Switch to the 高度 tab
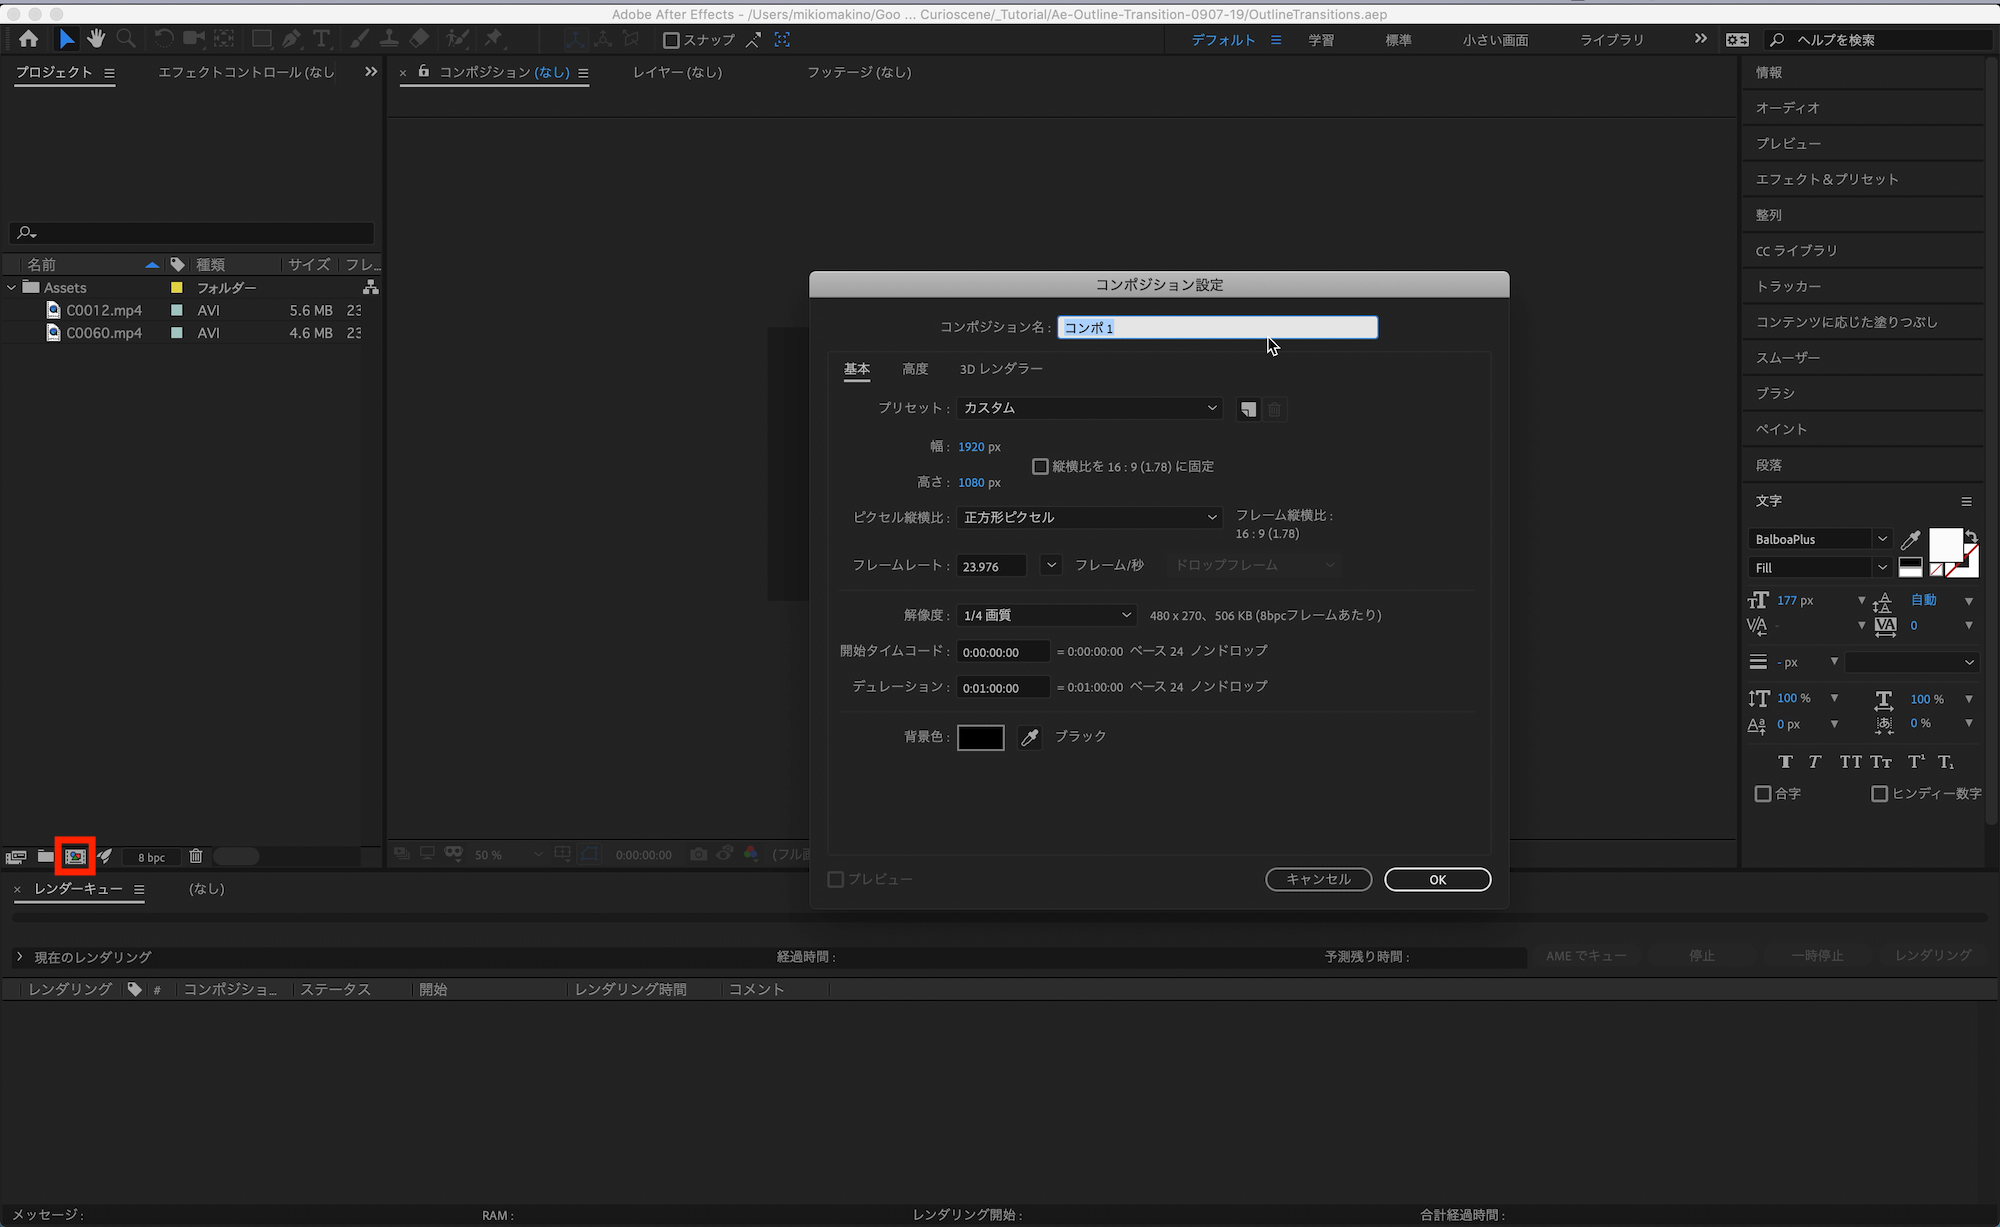 pos(914,369)
